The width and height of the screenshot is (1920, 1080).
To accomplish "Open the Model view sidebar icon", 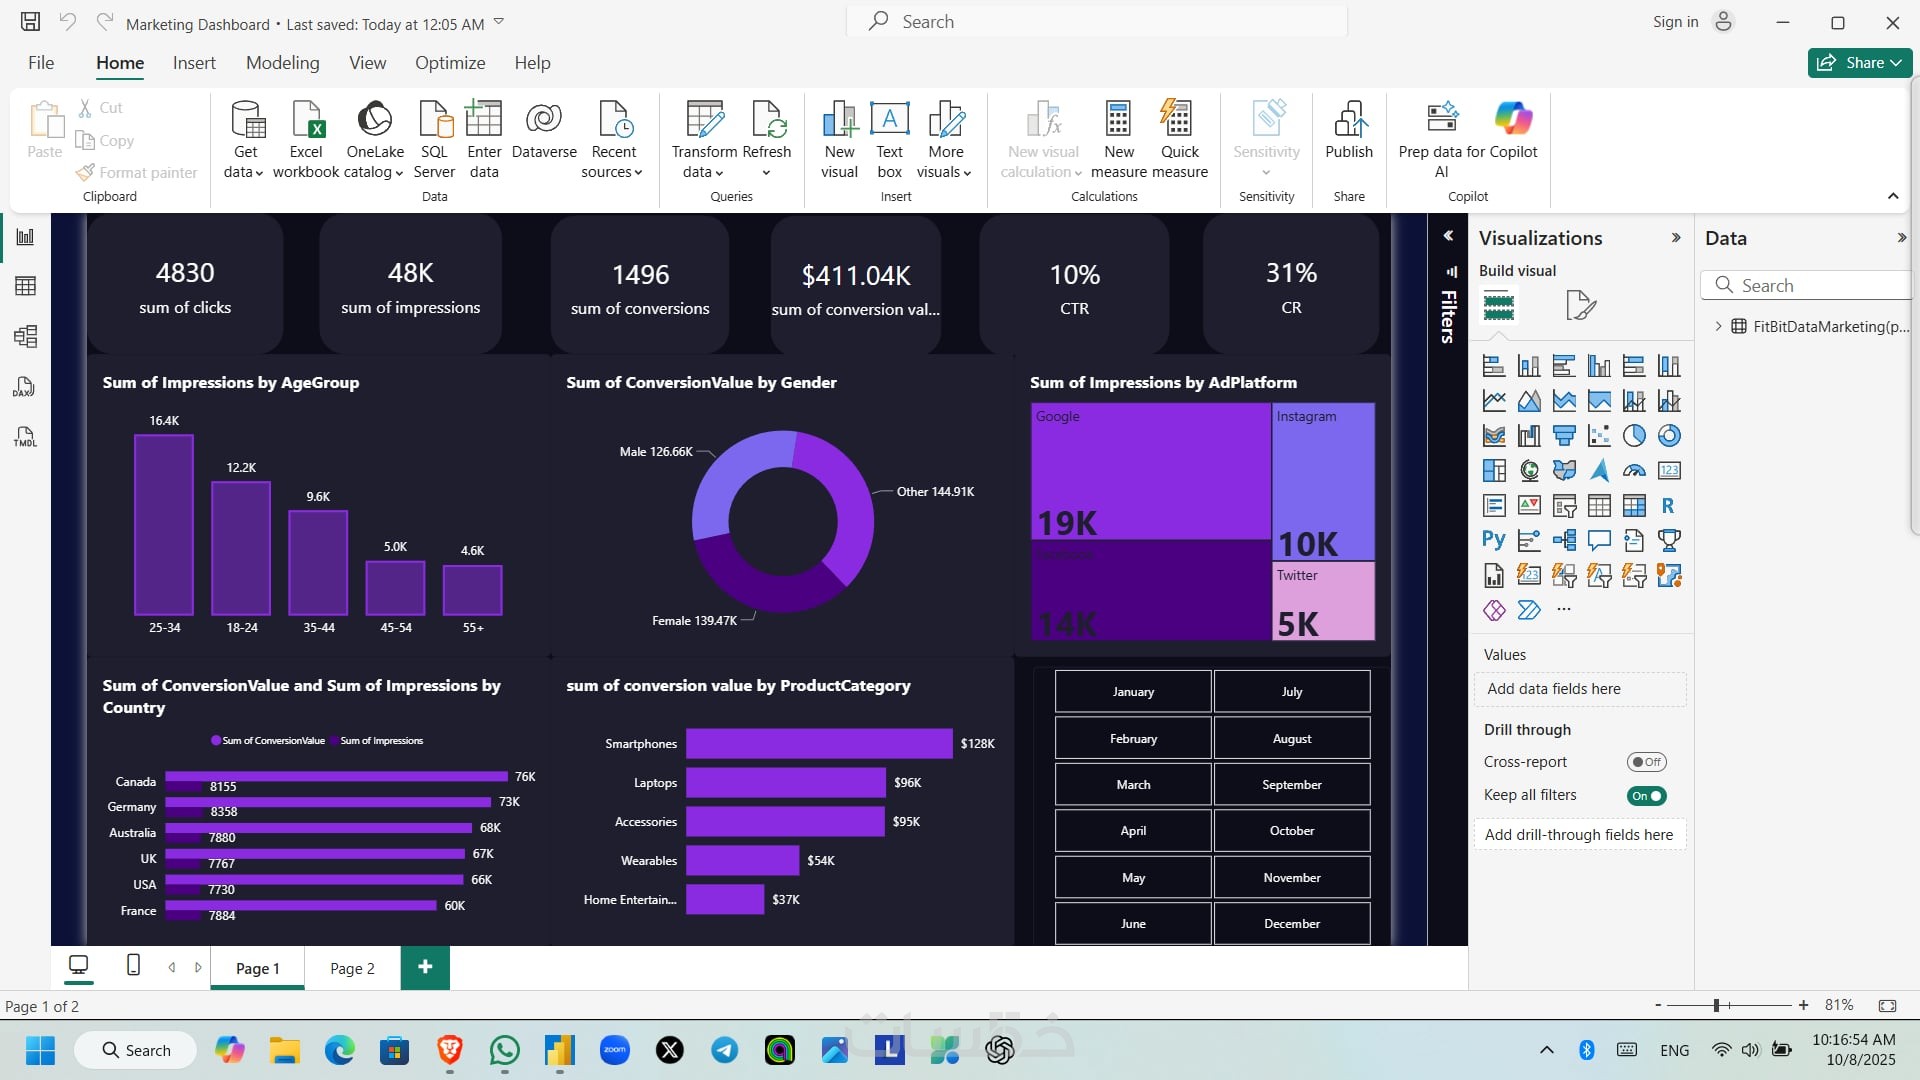I will pyautogui.click(x=26, y=336).
